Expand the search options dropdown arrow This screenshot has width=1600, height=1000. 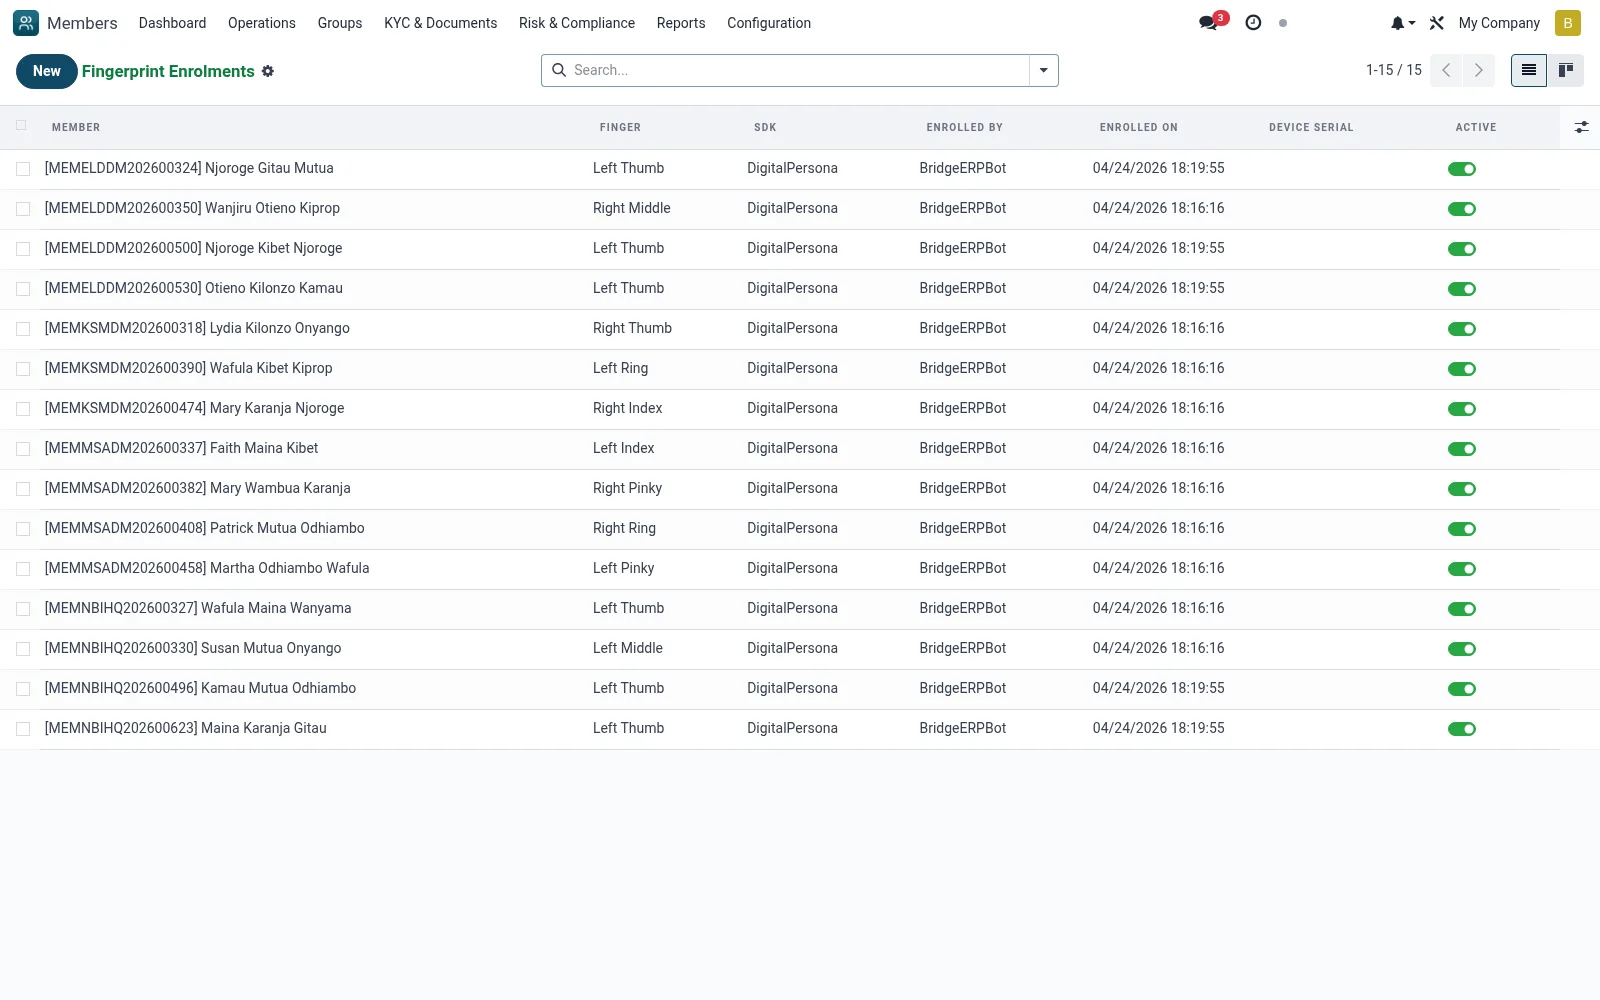coord(1043,70)
